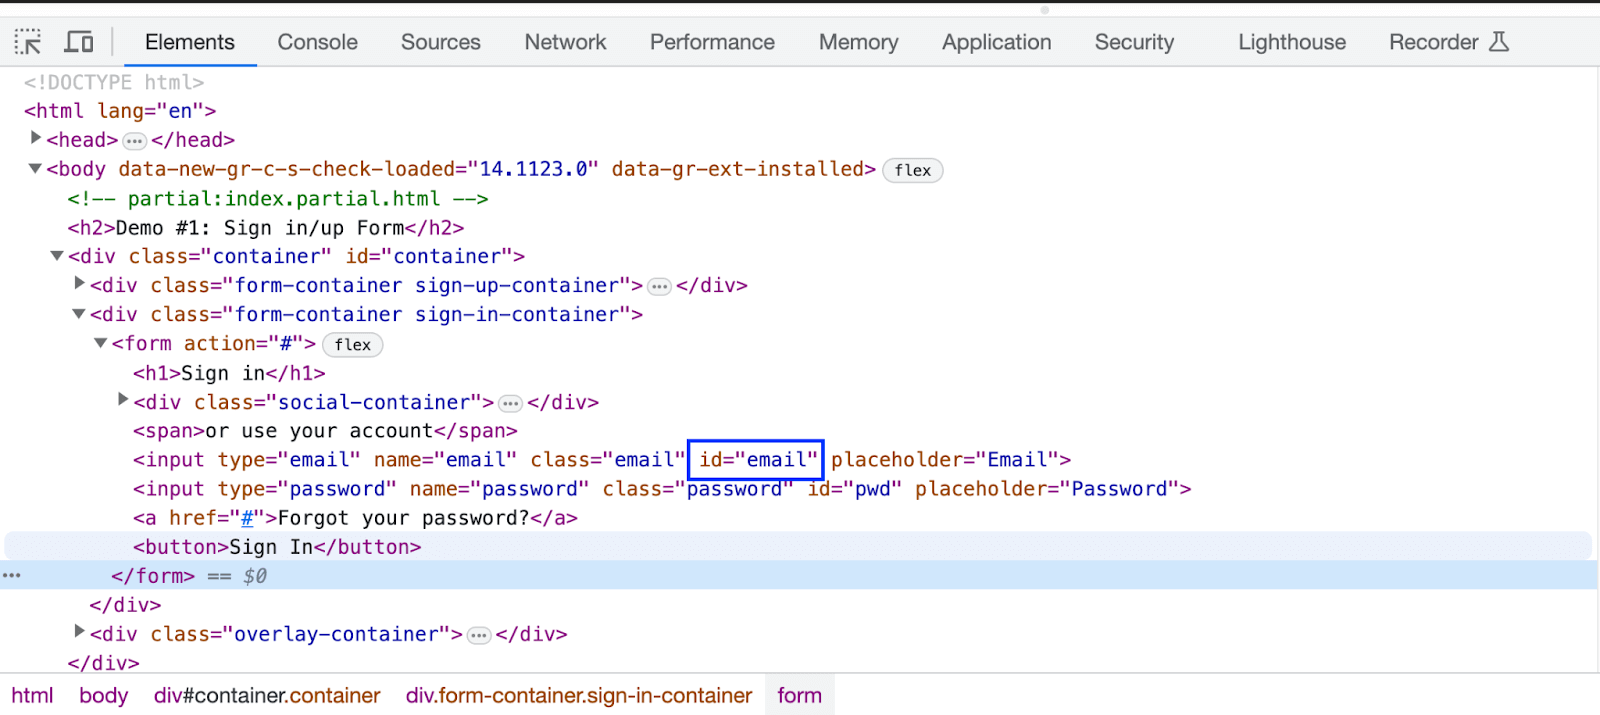This screenshot has height=715, width=1600.
Task: Switch to the Performance tab
Action: 712,42
